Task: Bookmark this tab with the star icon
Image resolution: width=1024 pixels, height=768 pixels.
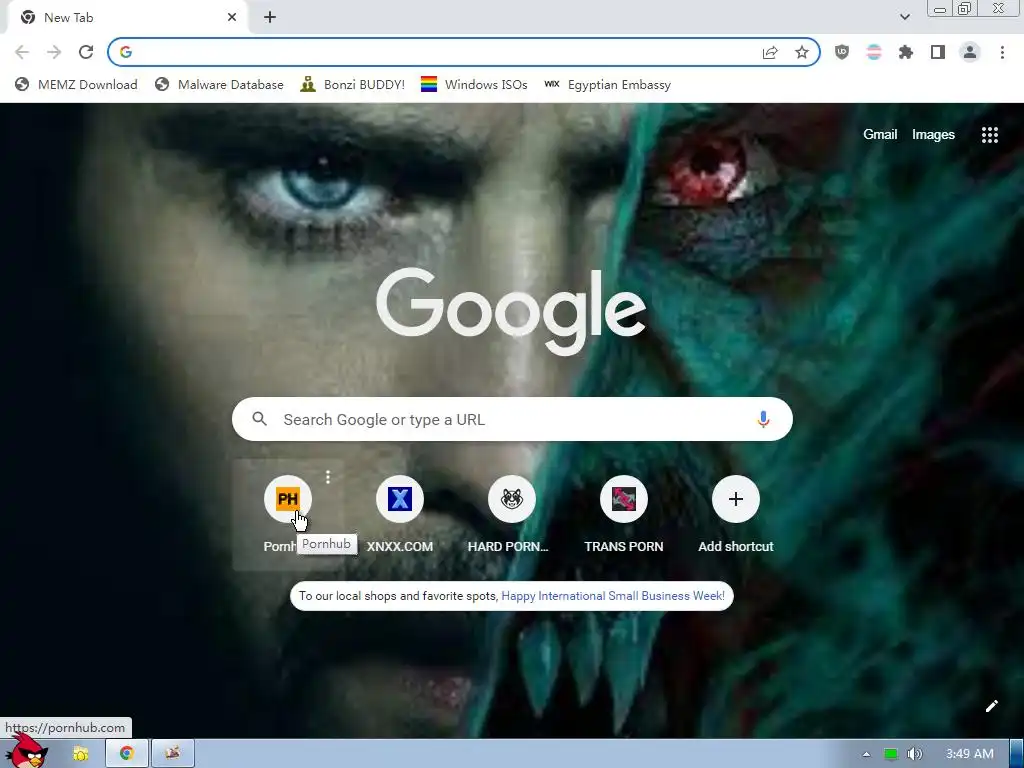Action: (802, 52)
